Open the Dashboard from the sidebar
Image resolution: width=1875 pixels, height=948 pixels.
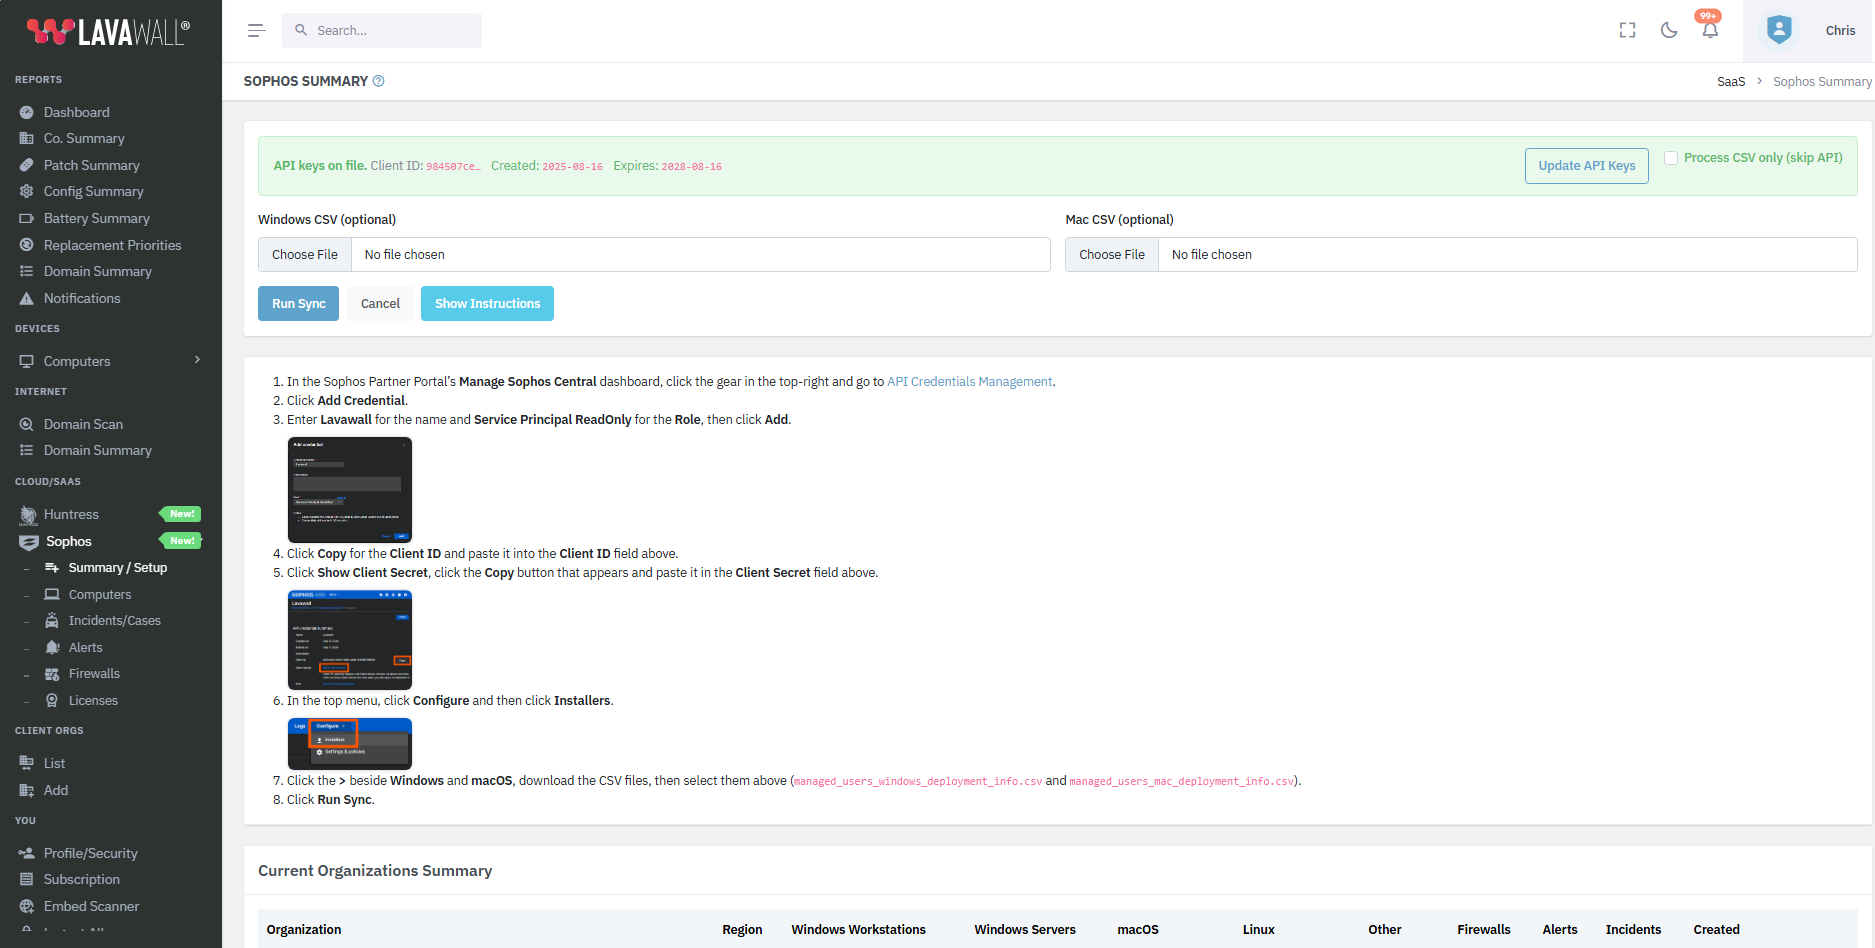point(76,111)
